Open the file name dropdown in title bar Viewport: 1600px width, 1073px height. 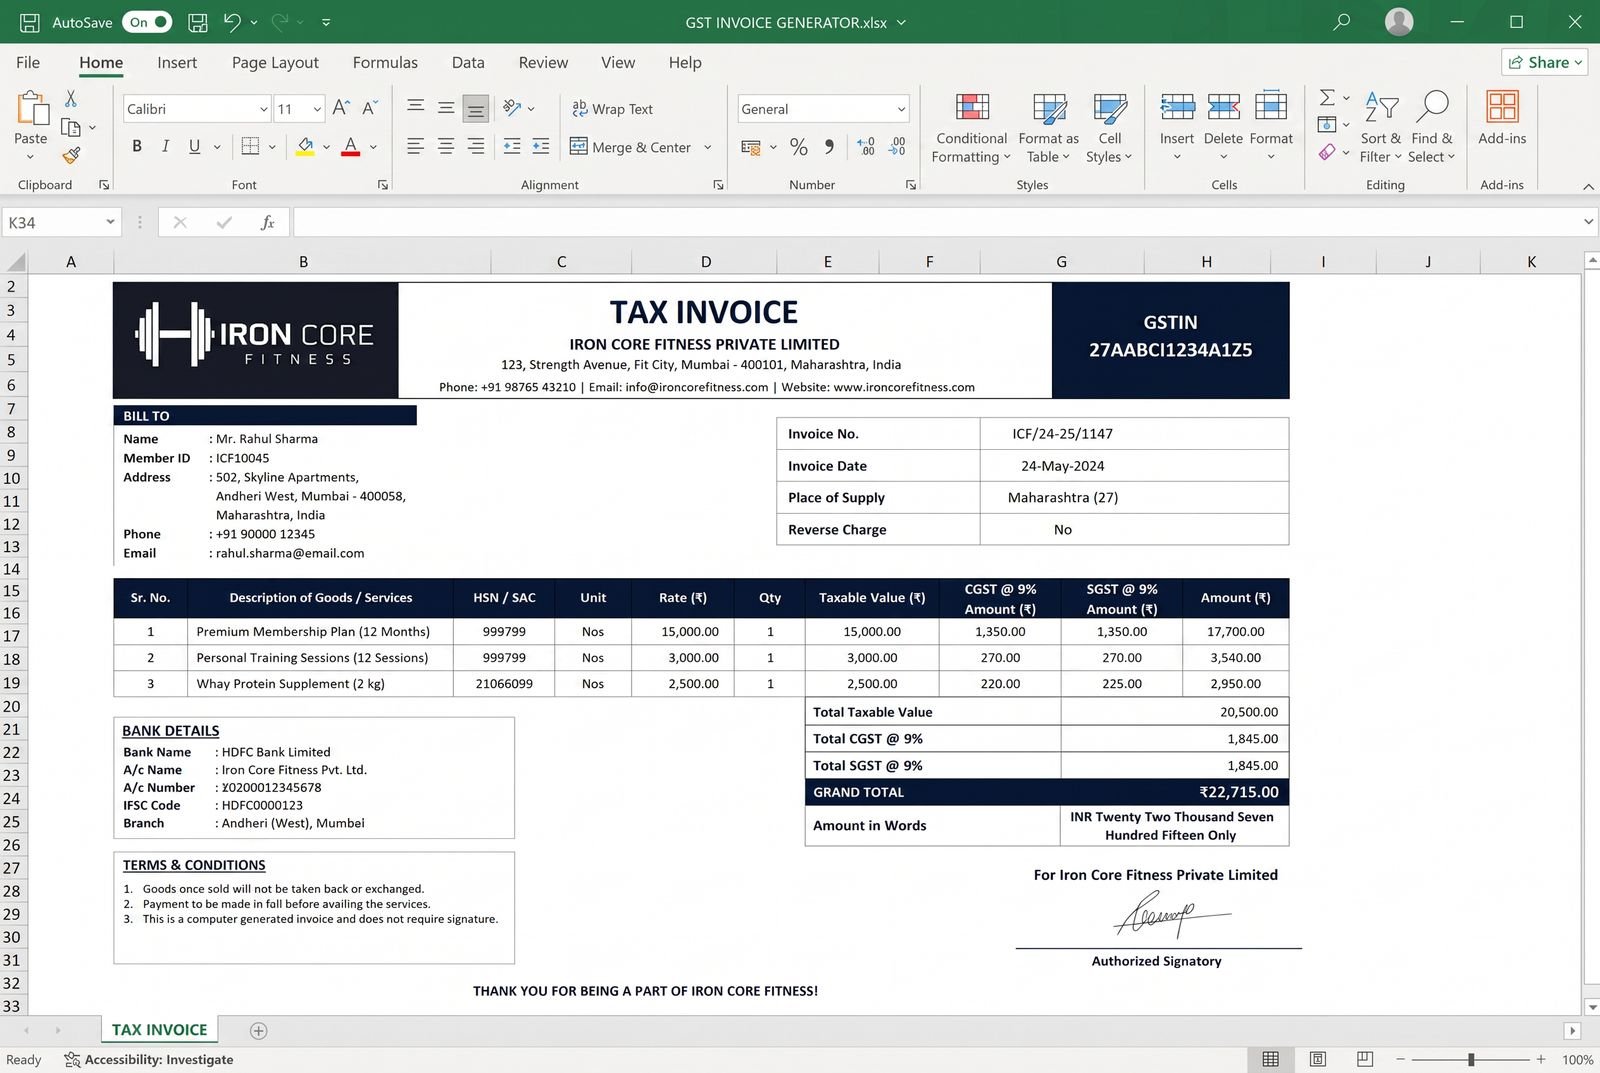click(901, 22)
